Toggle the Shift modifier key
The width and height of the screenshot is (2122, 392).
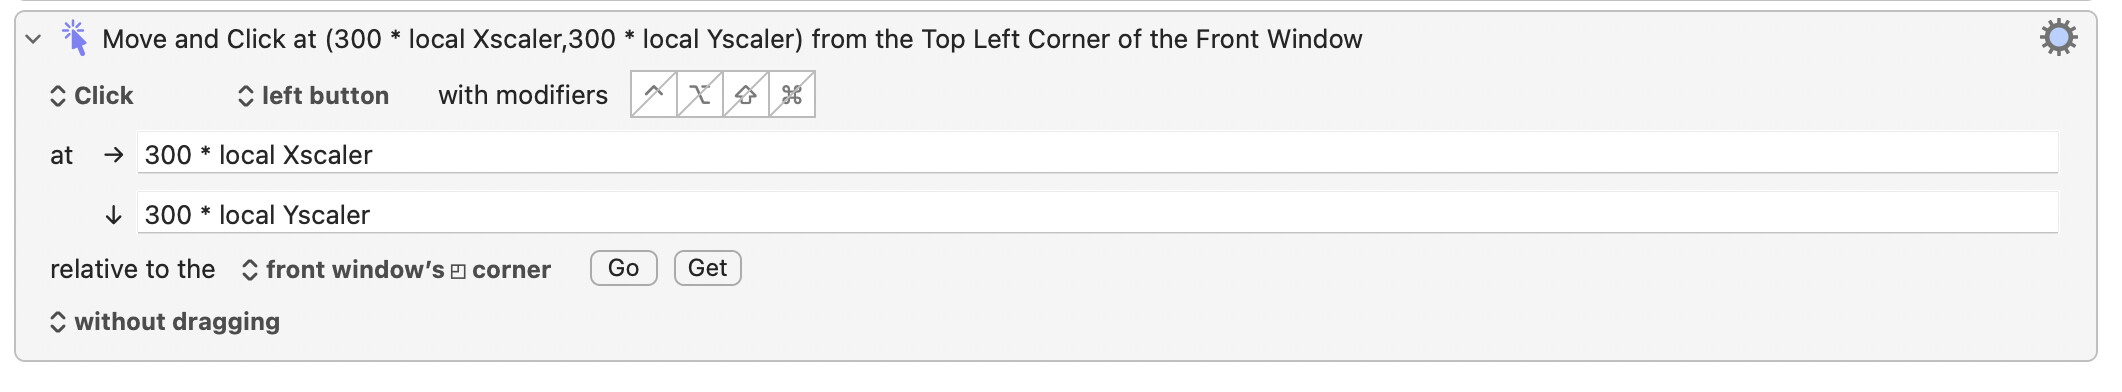[x=746, y=94]
